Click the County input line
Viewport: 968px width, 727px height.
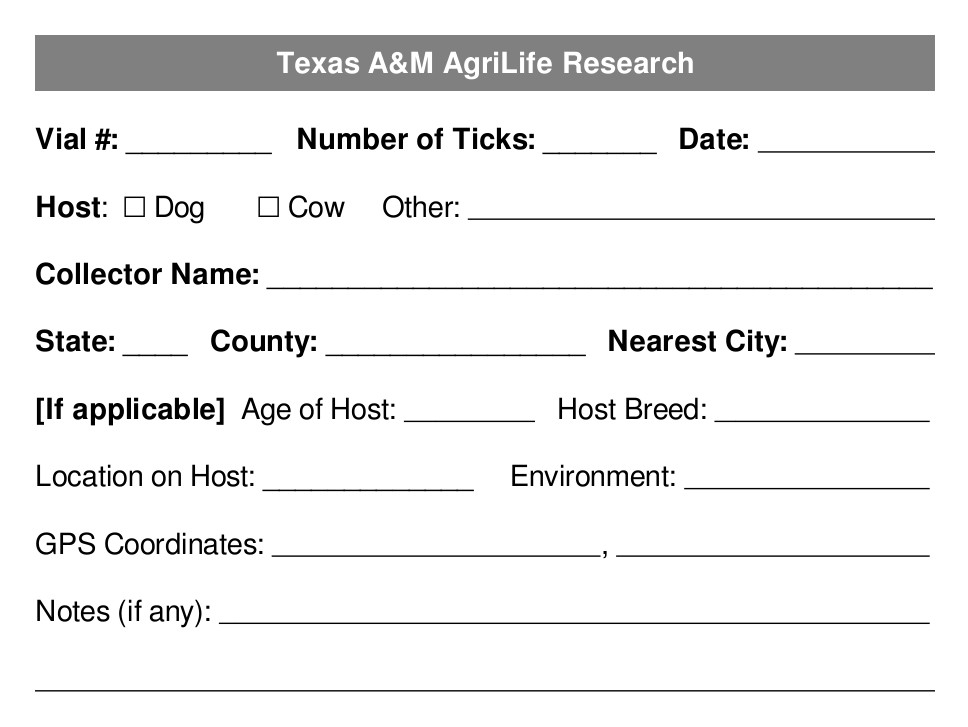coord(455,344)
